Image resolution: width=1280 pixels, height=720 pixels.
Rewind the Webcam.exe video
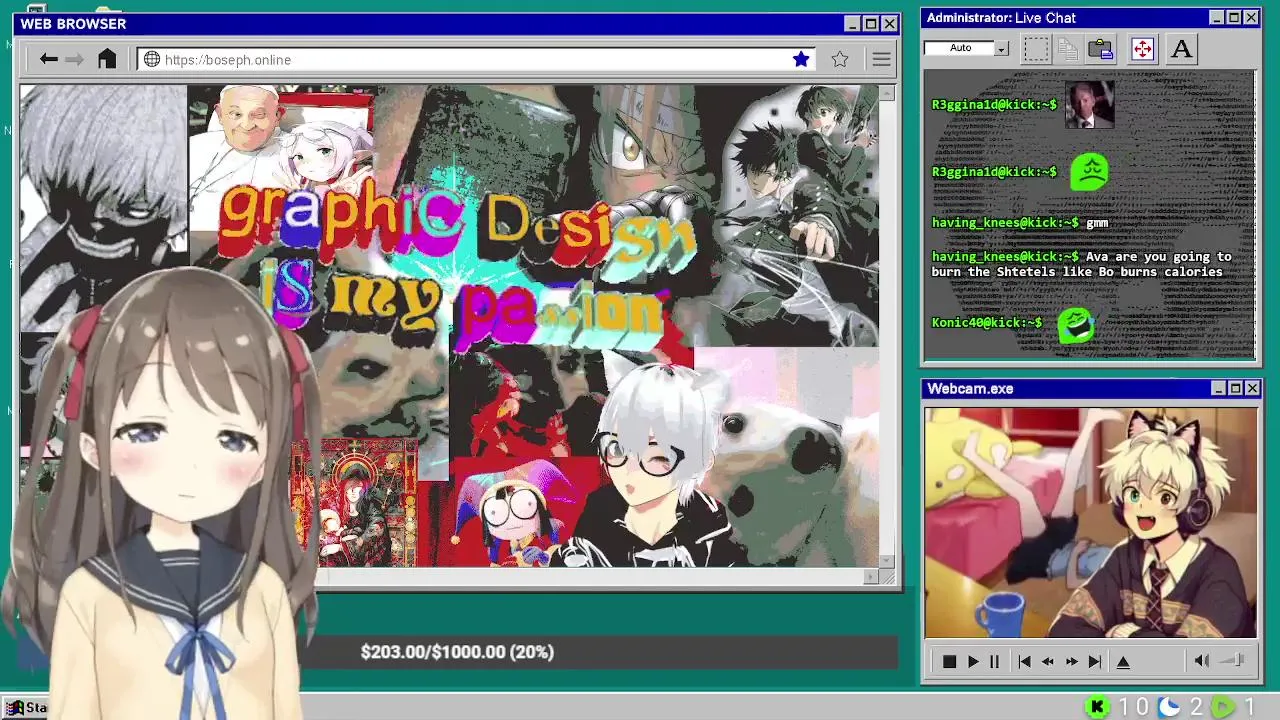pyautogui.click(x=1048, y=662)
